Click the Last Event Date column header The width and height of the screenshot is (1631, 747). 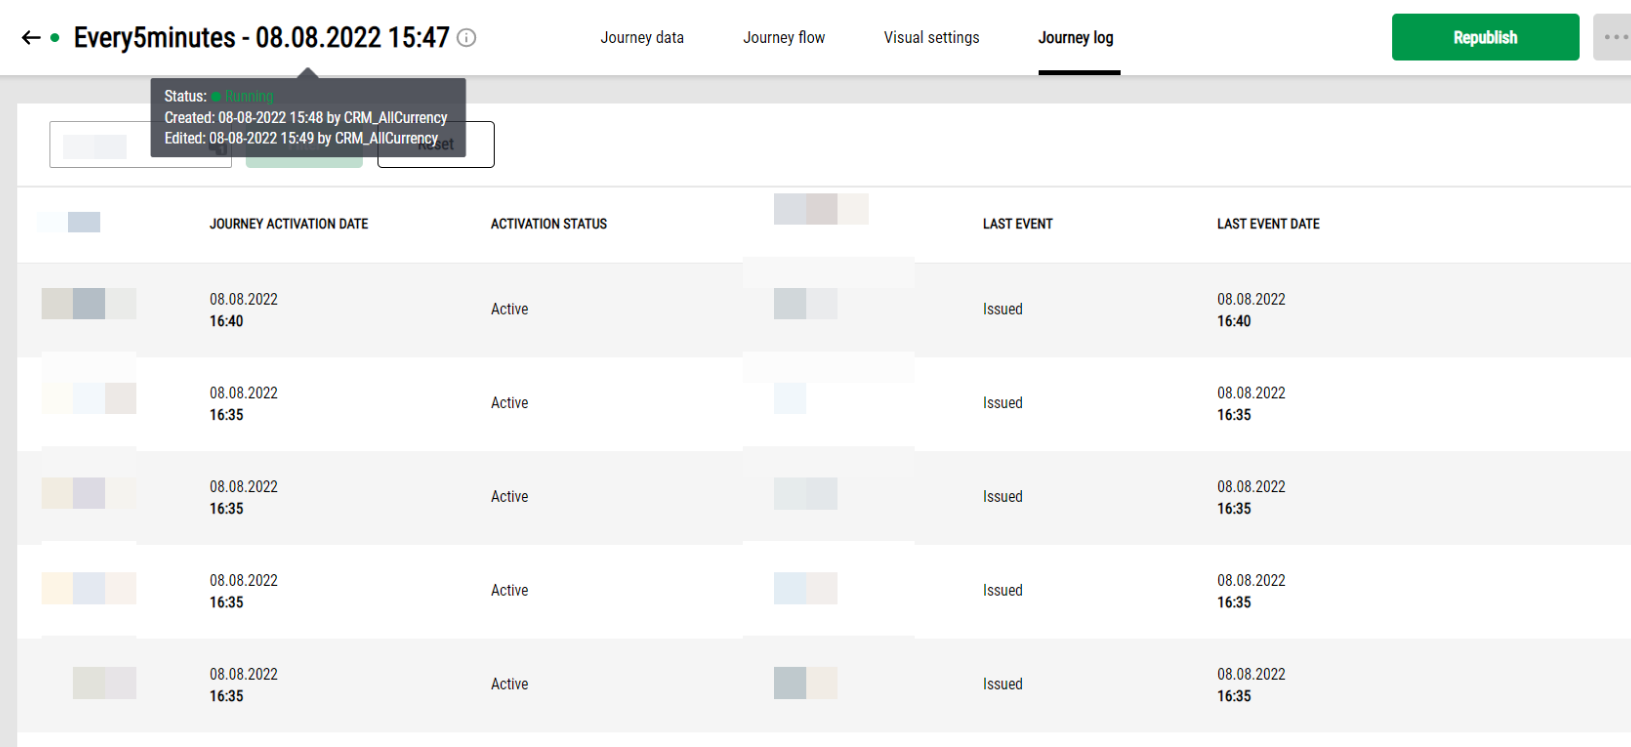pyautogui.click(x=1268, y=224)
